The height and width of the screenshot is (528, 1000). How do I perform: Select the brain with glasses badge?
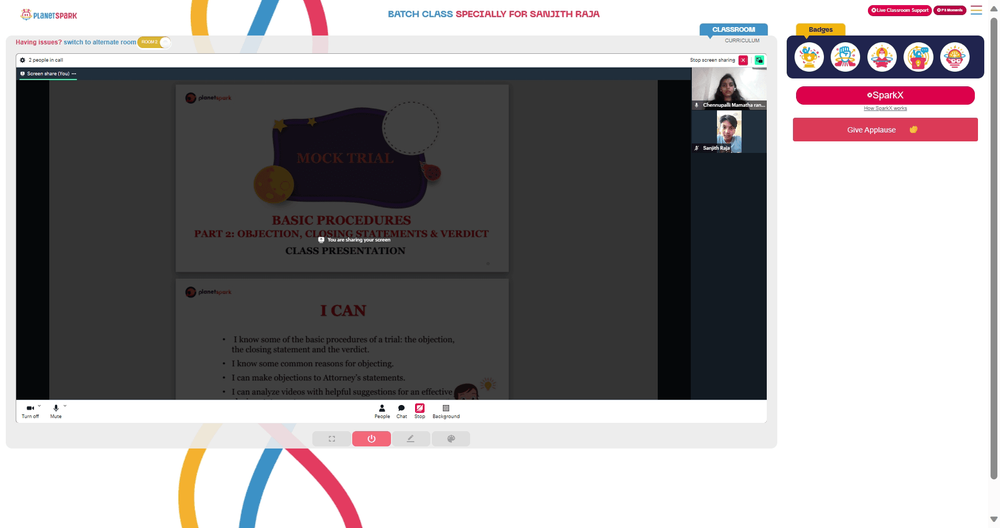click(x=955, y=57)
